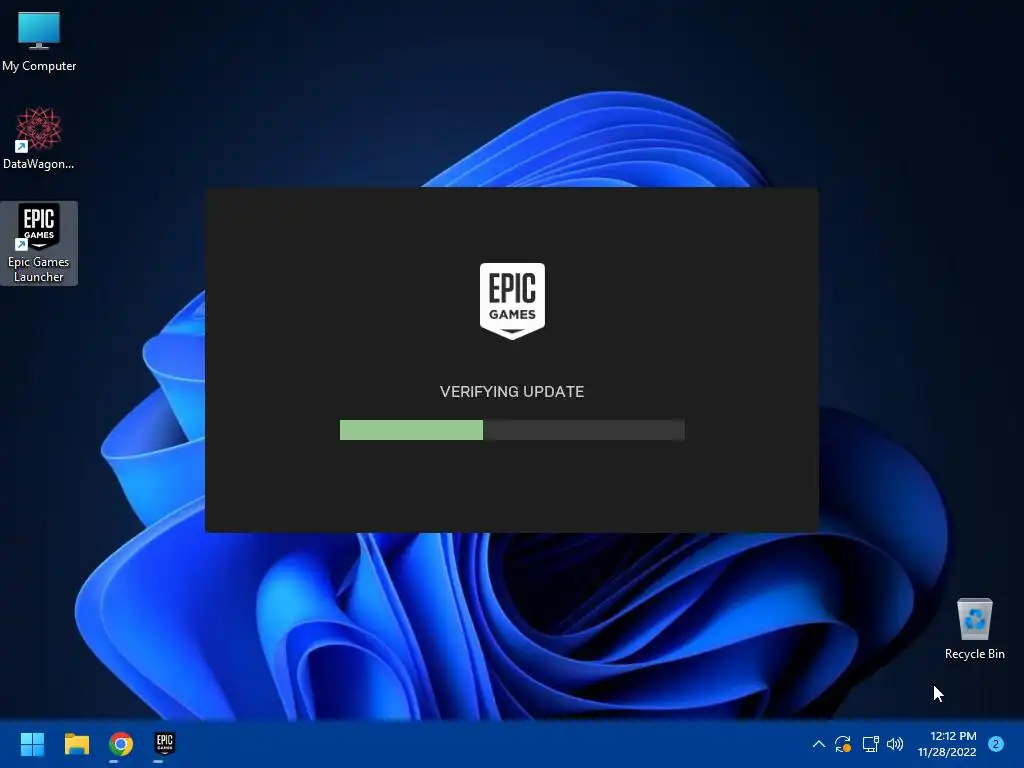Open the notification badge showing 2
This screenshot has width=1024, height=768.
pyautogui.click(x=996, y=744)
